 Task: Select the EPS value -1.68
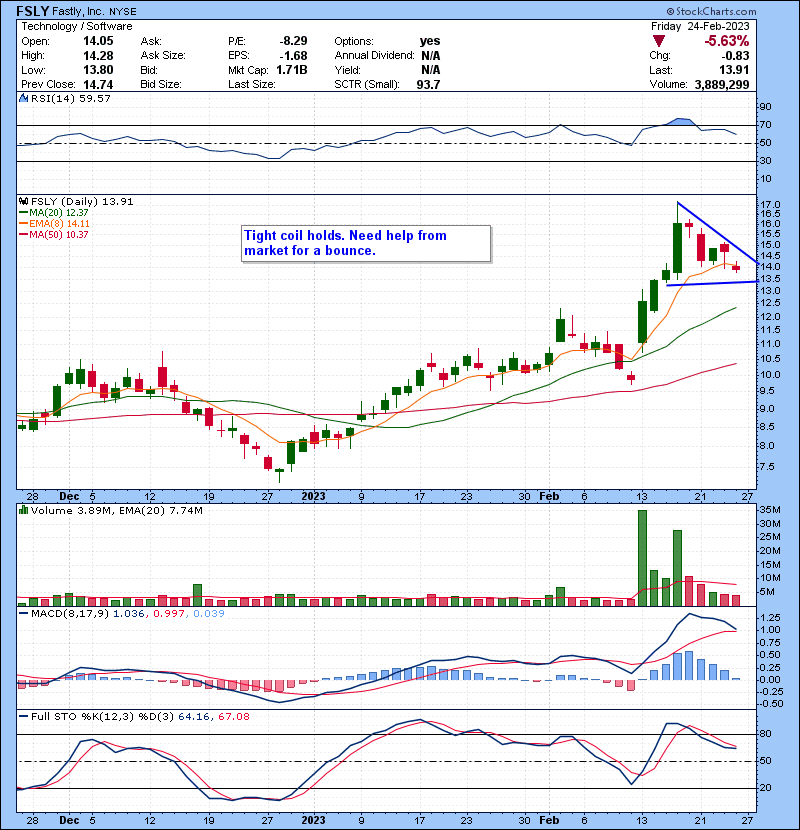293,55
